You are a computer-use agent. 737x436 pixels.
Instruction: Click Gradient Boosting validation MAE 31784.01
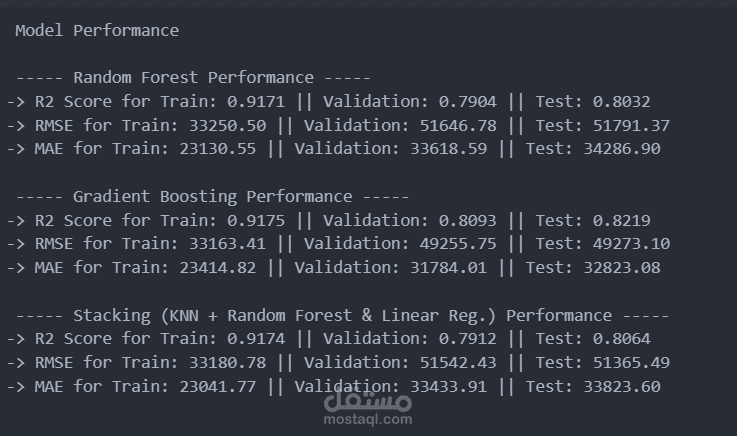point(448,268)
